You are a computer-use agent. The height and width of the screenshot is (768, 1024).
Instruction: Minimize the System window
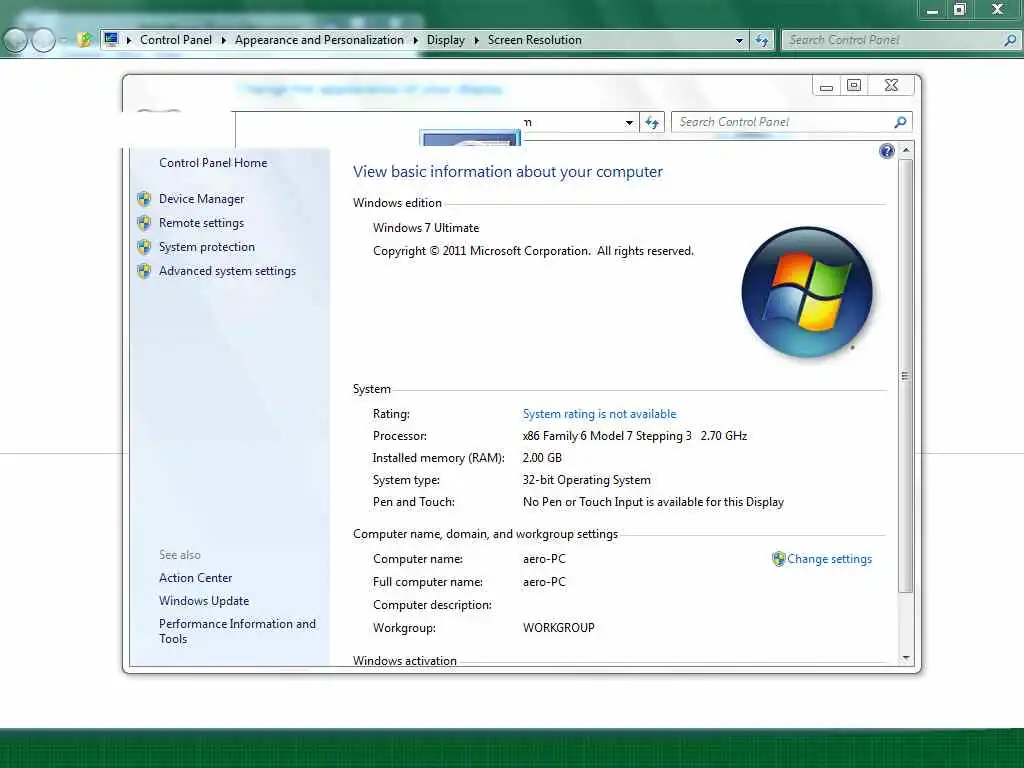coord(826,86)
